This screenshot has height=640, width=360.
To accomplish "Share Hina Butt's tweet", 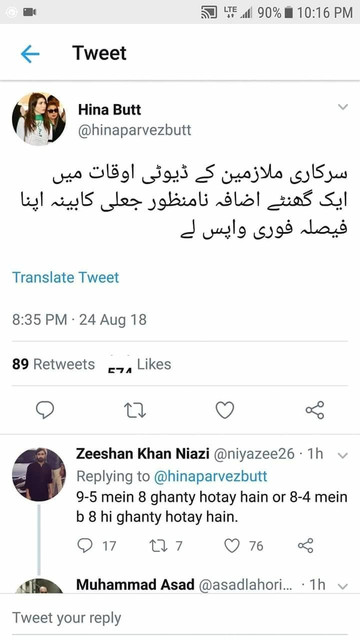I will click(x=315, y=410).
